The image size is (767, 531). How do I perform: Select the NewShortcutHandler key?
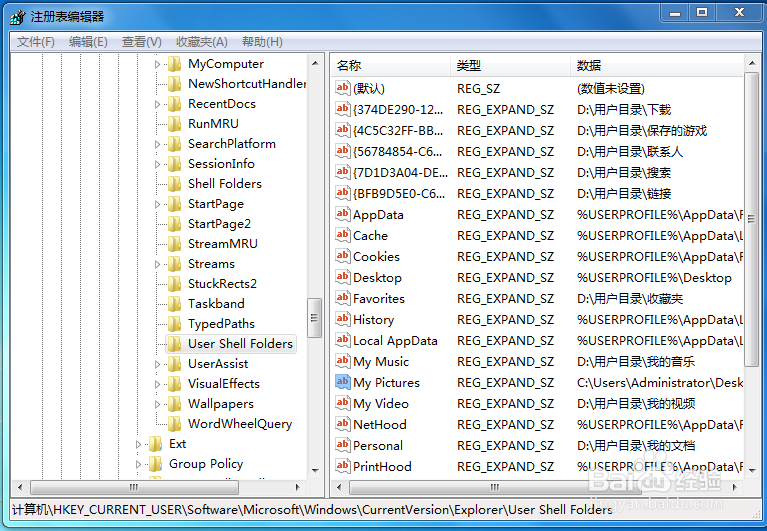point(247,84)
